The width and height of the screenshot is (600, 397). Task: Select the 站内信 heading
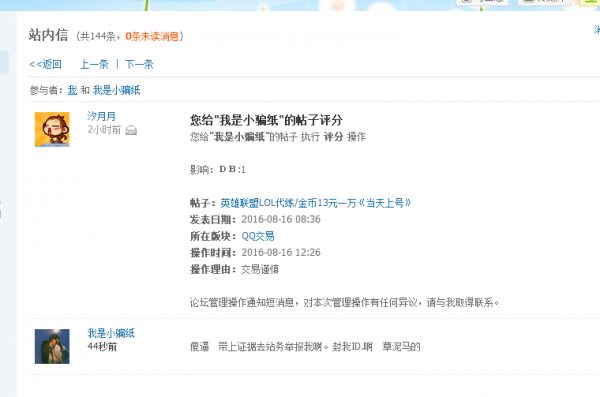48,35
